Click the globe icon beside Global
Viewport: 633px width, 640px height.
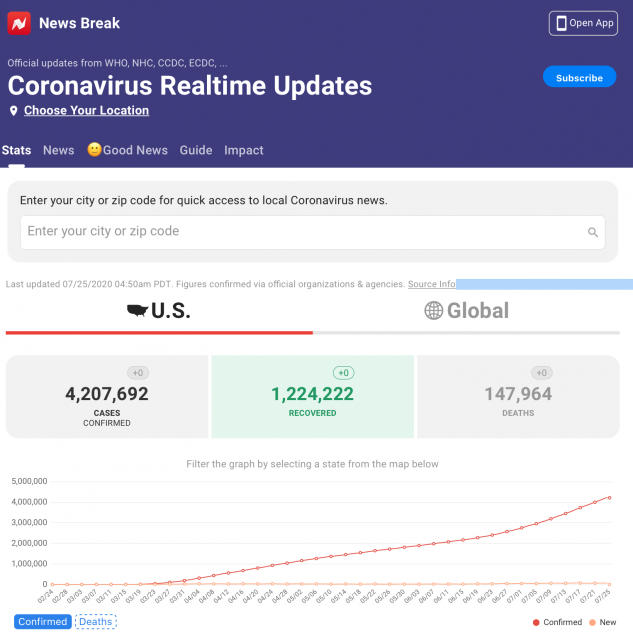click(433, 311)
